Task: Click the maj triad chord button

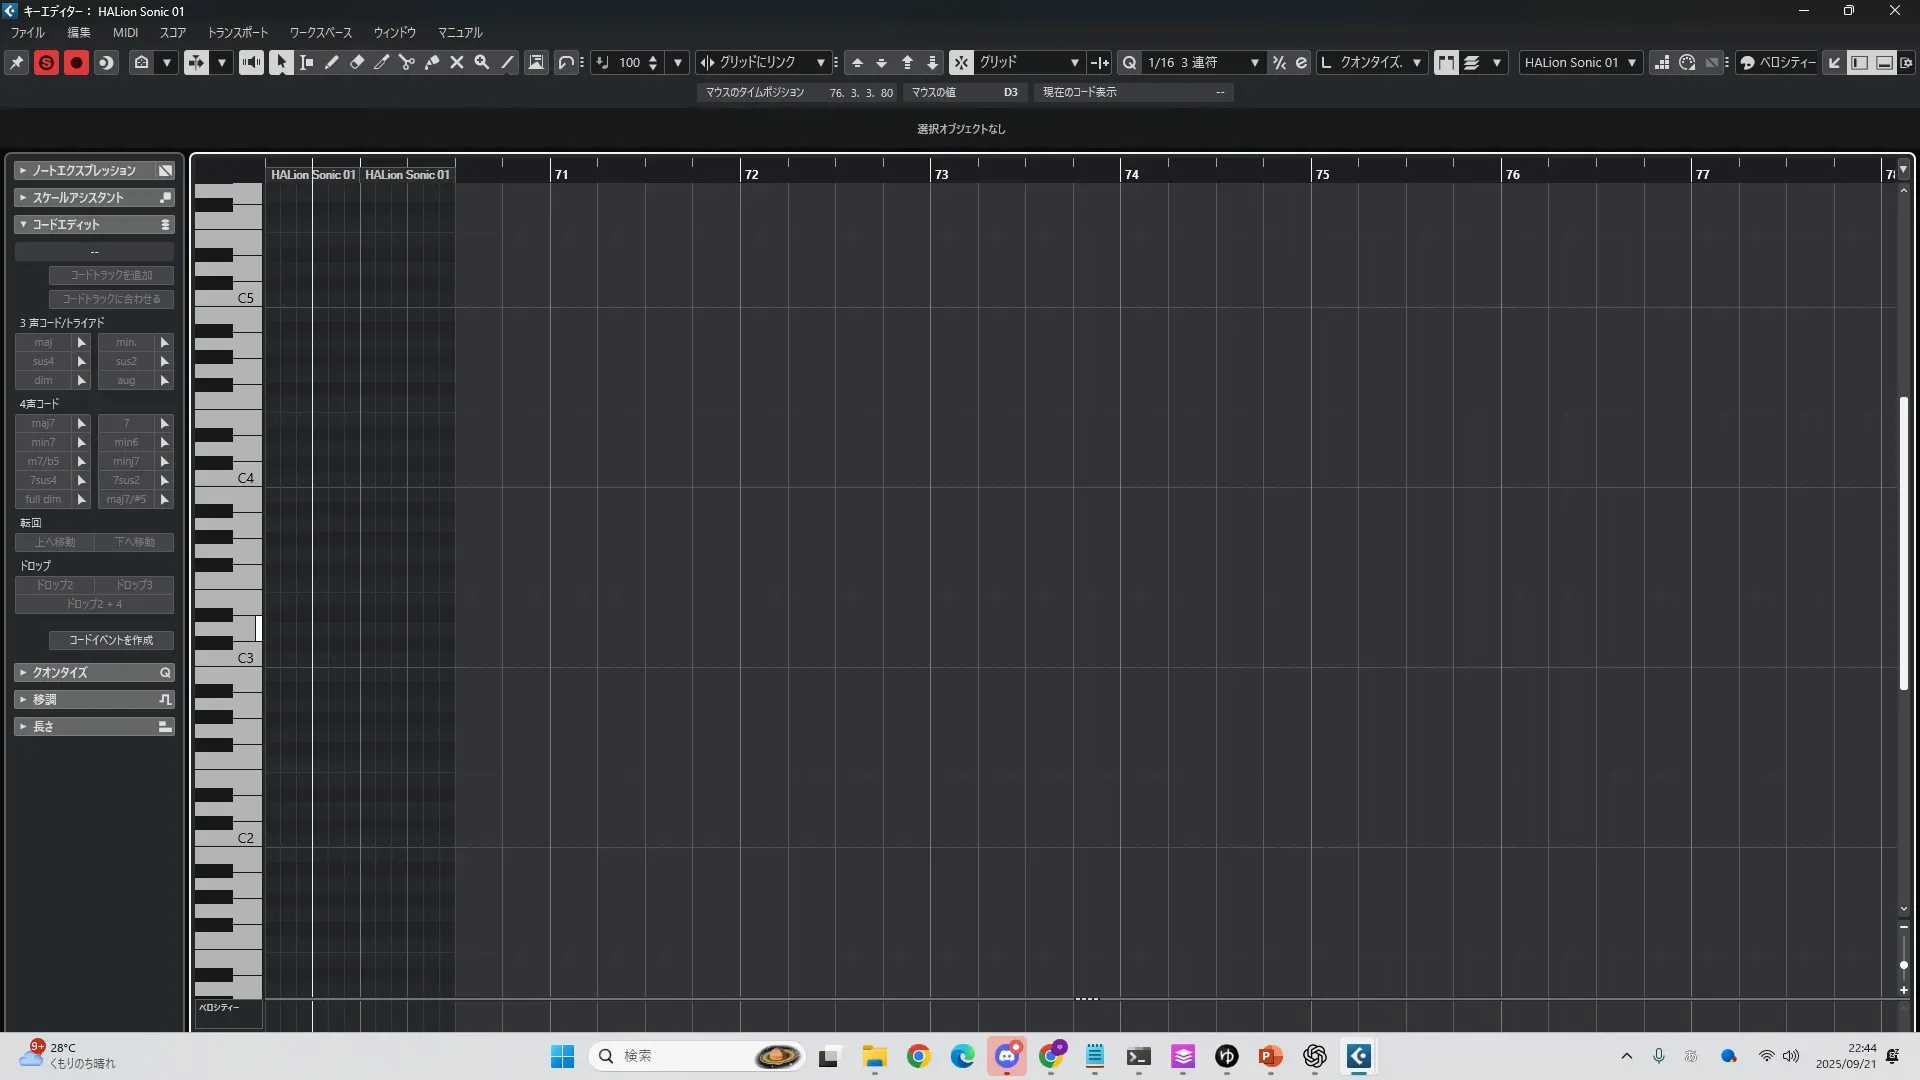Action: 43,342
